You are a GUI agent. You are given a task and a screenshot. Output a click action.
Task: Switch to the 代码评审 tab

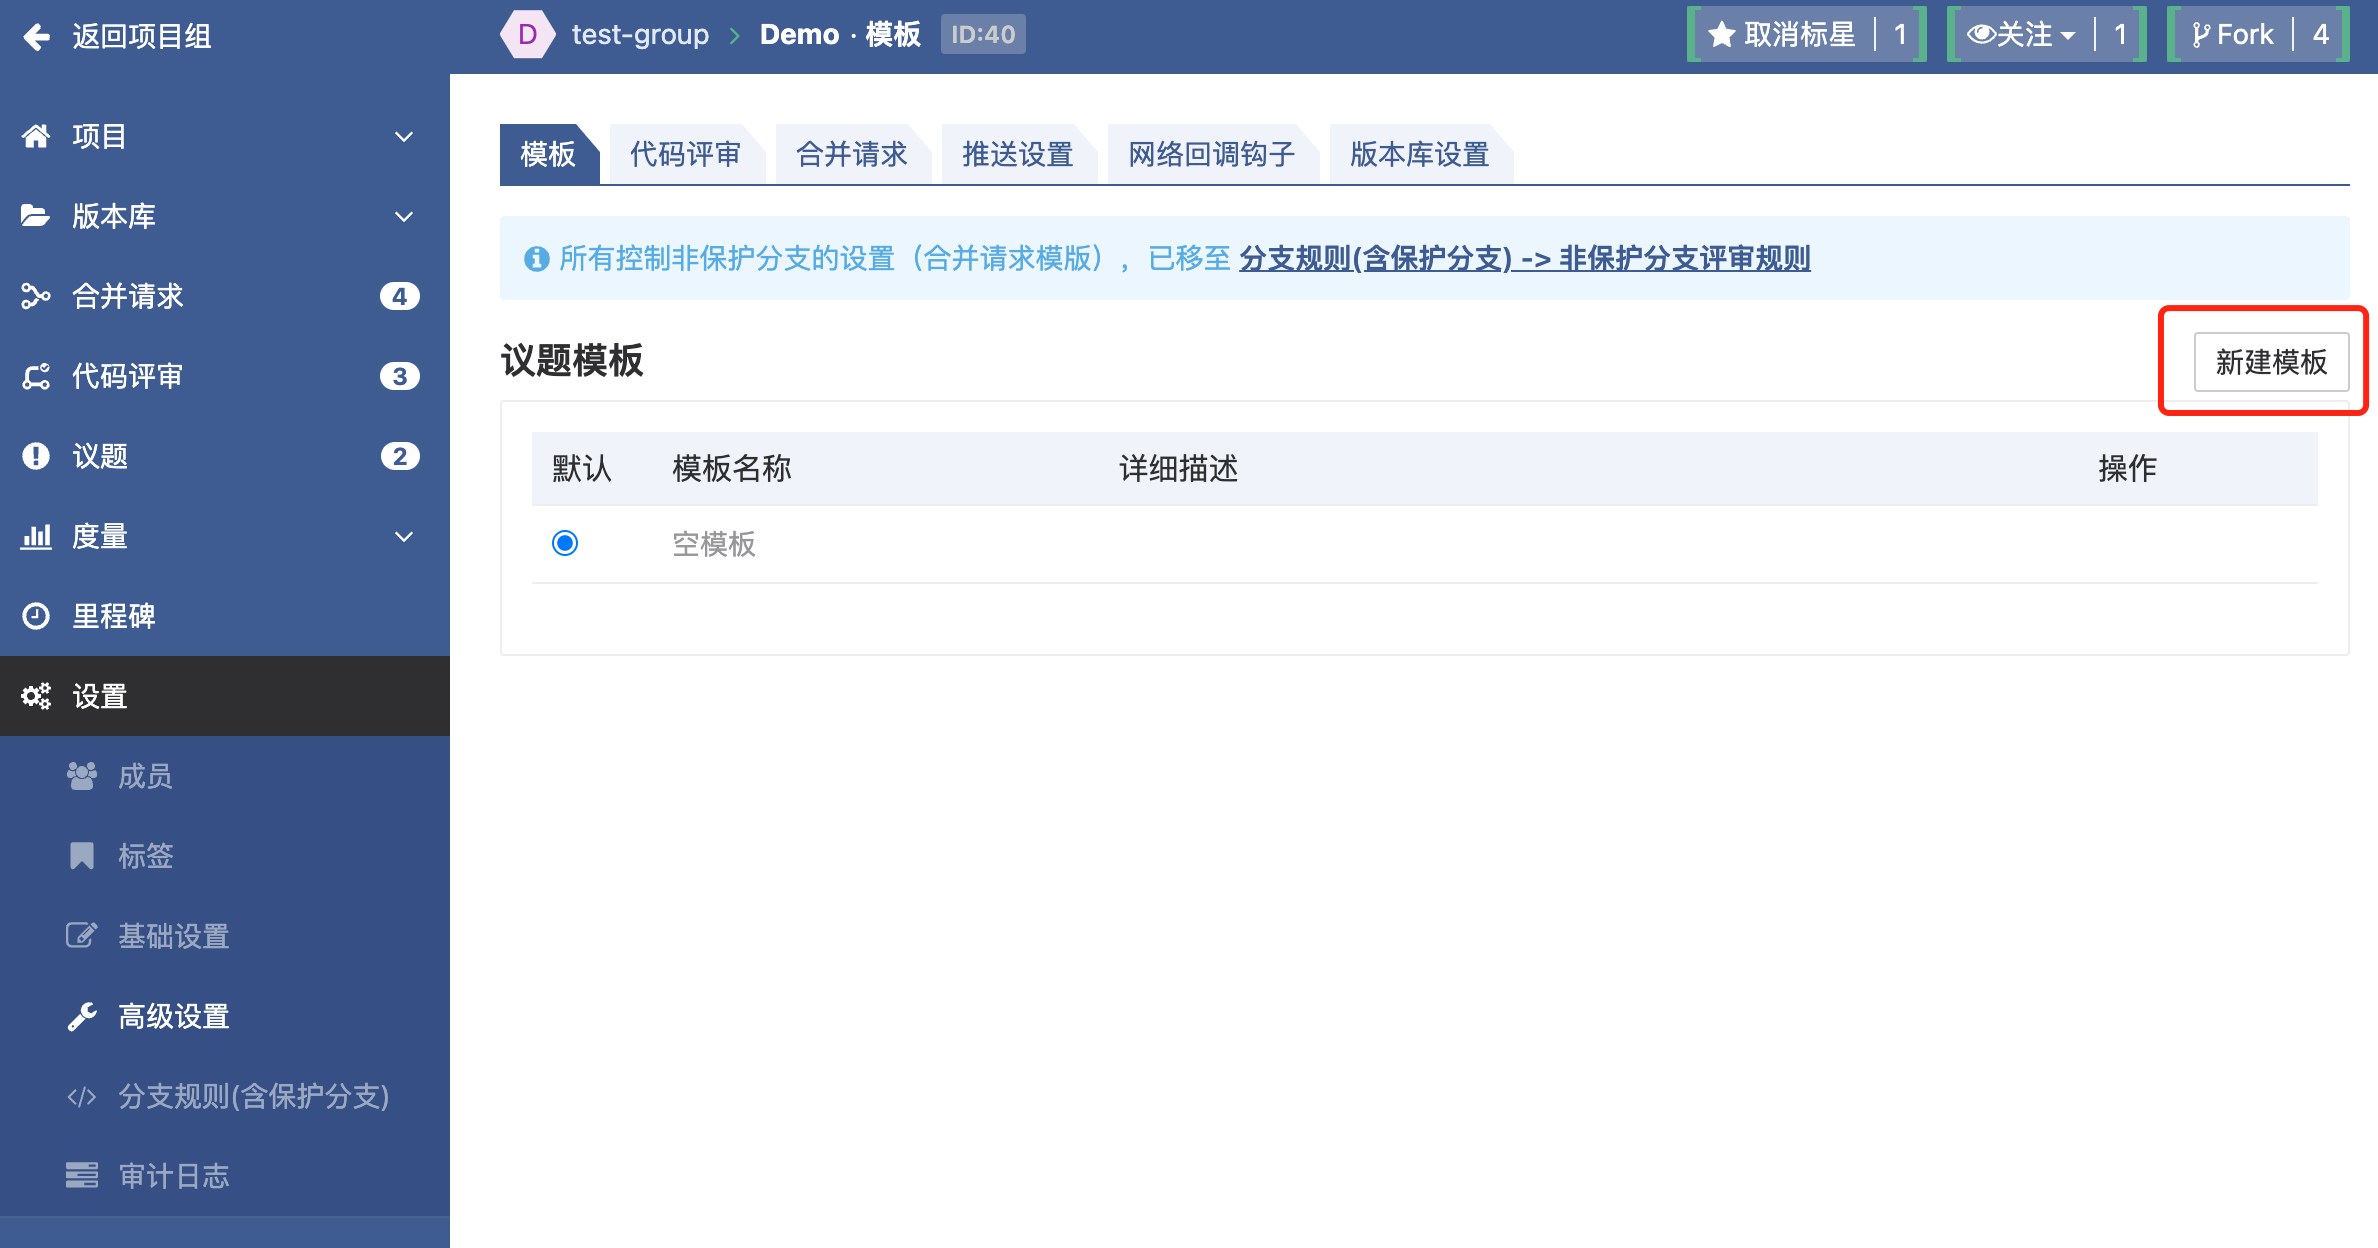coord(685,154)
